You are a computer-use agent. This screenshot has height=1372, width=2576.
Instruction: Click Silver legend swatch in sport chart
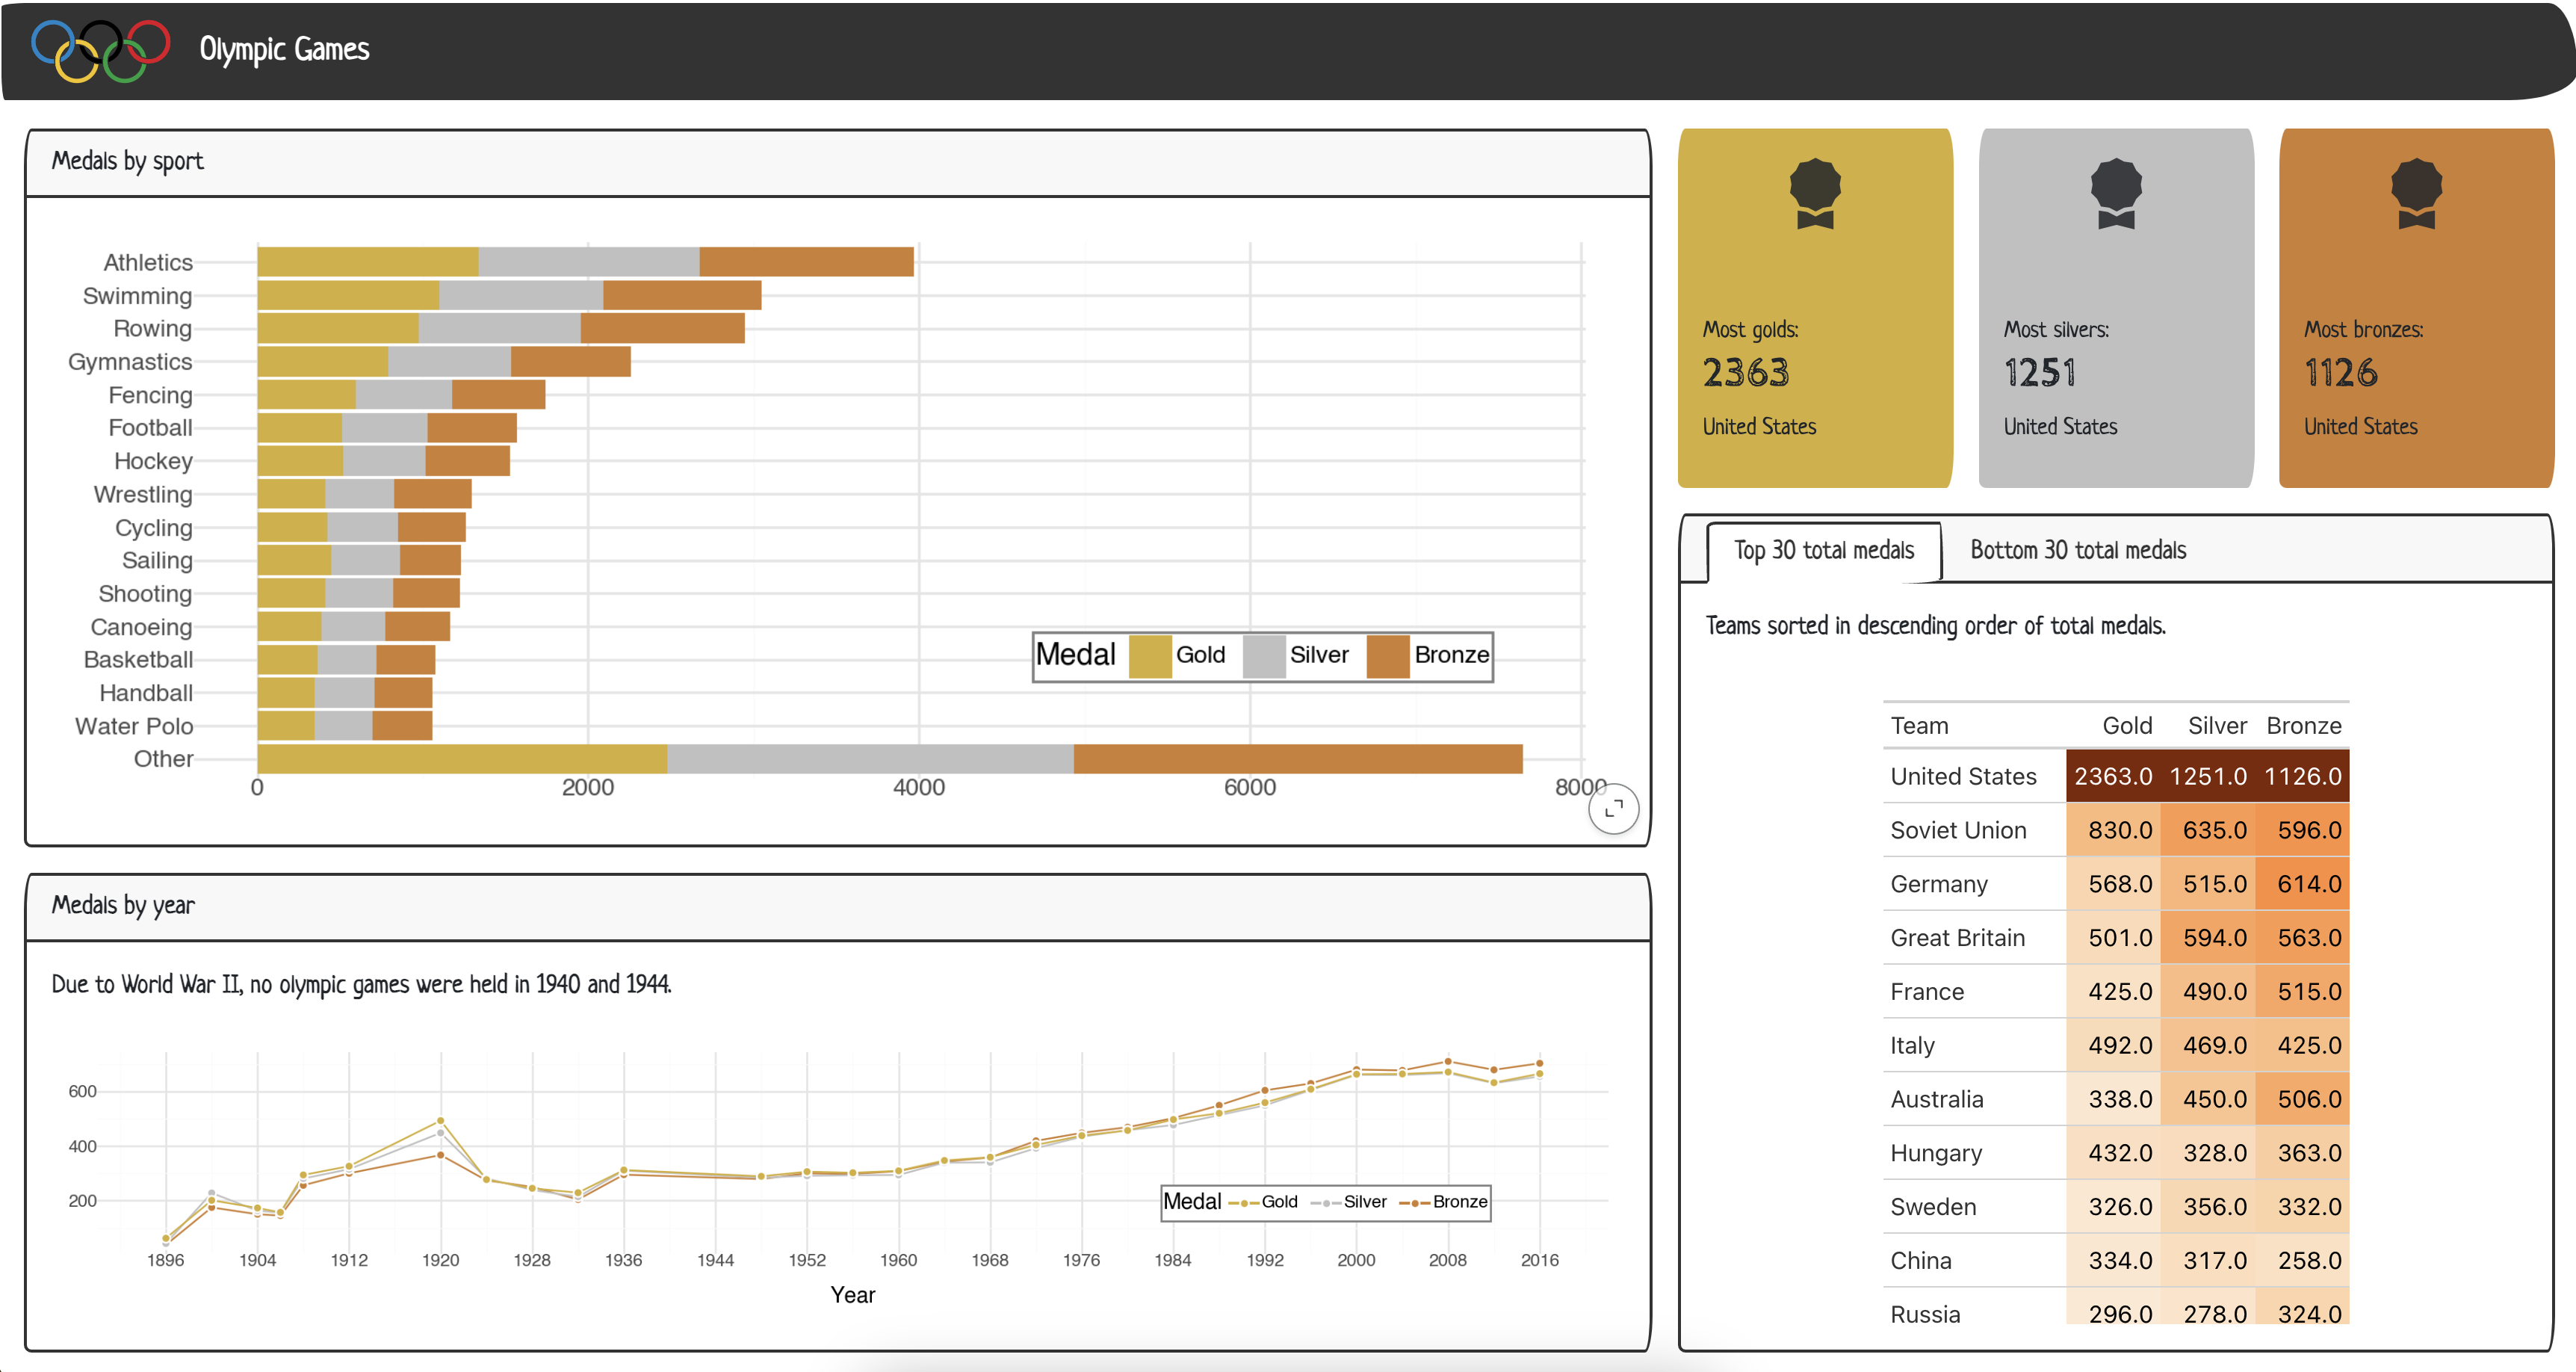(x=1264, y=656)
